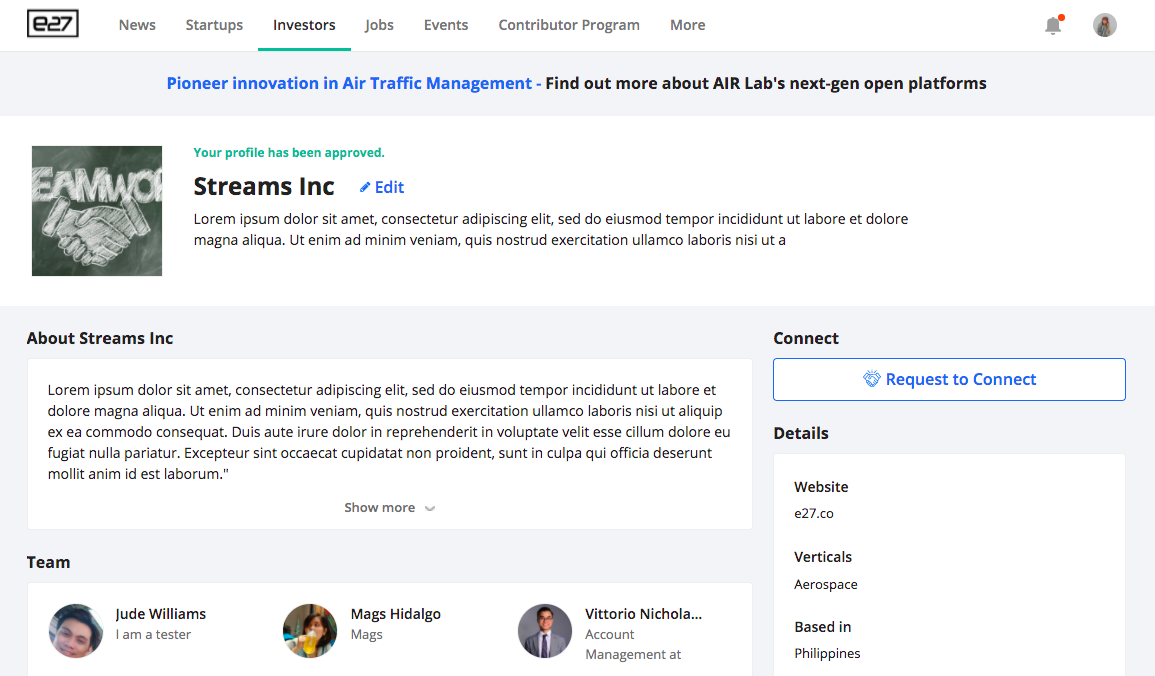This screenshot has width=1155, height=676.
Task: Edit the Streams Inc profile
Action: point(382,187)
